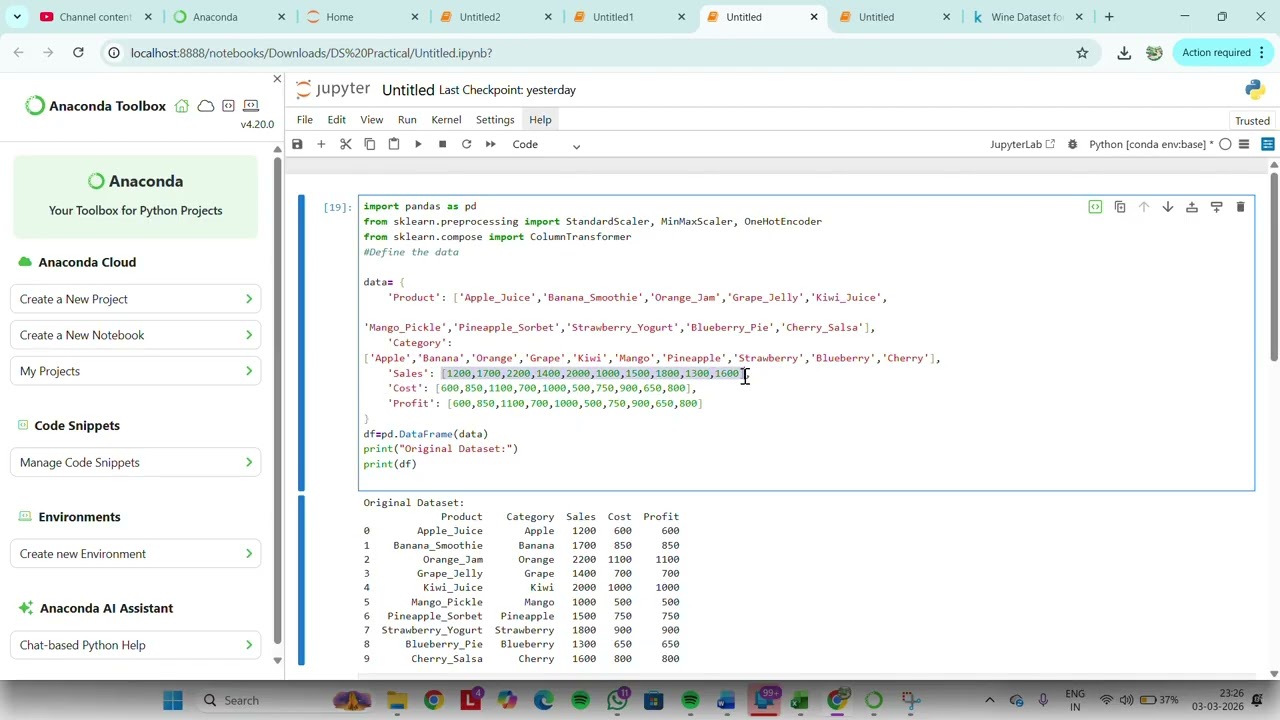Open a new browser tab
1280x720 pixels.
tap(1109, 17)
